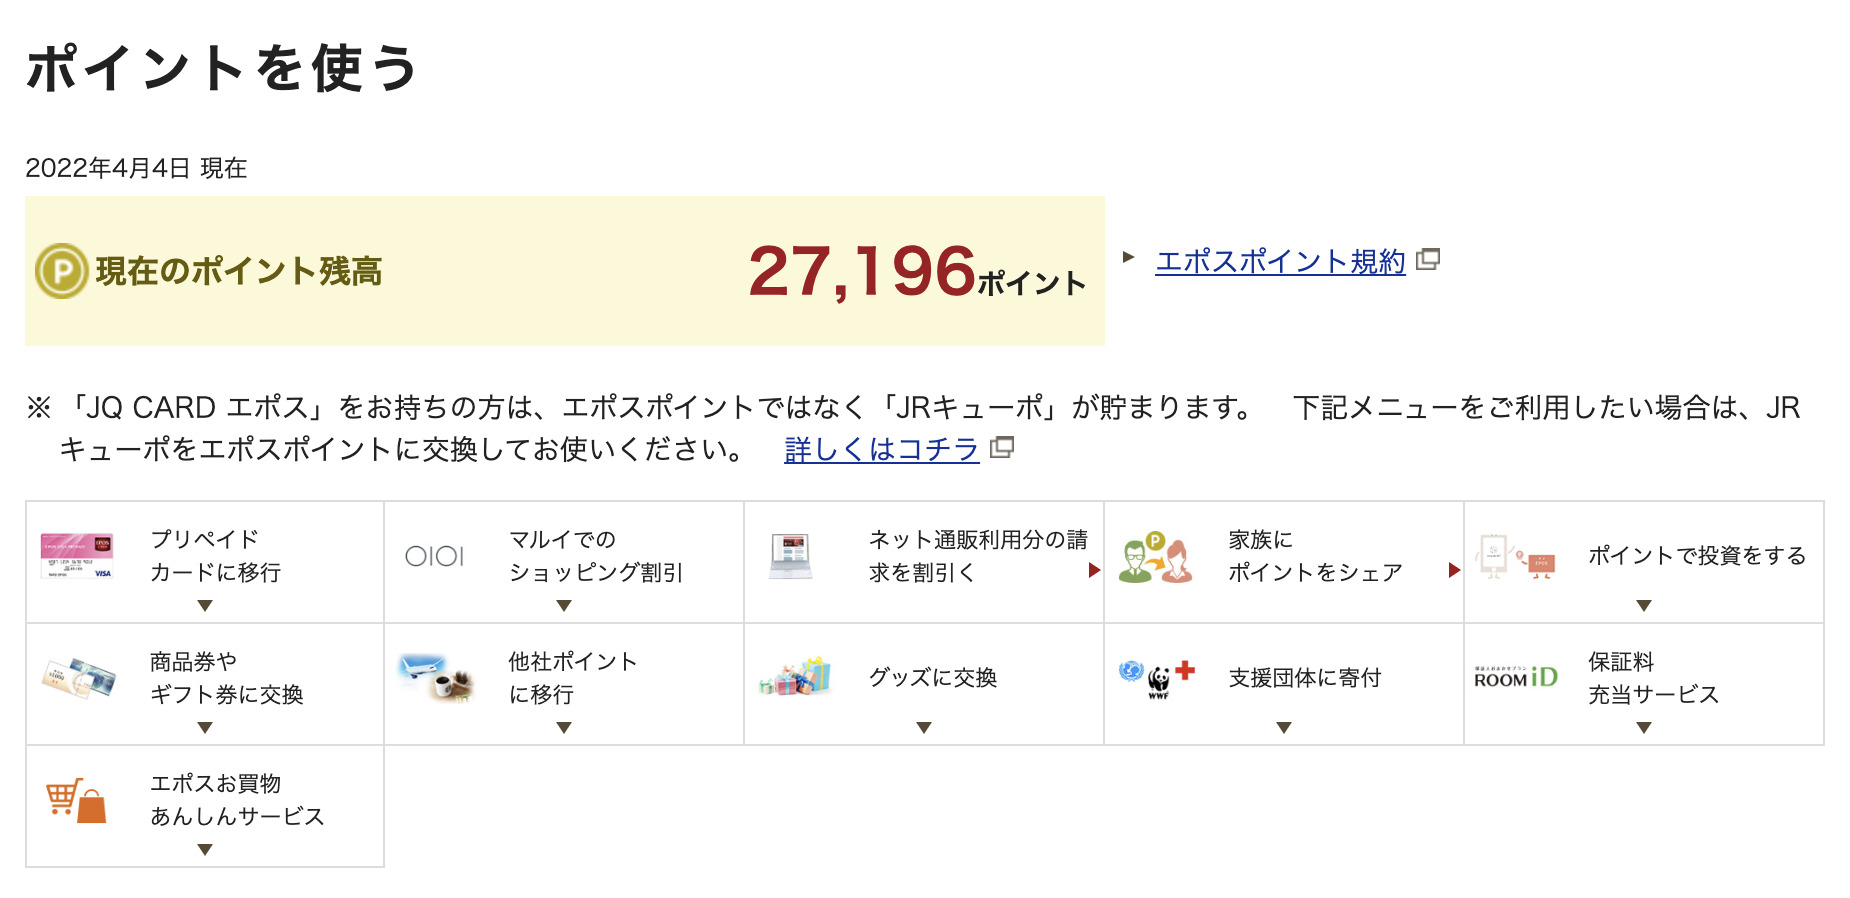Click the family point share icon
Viewport: 1850px width, 898px height.
tap(1155, 557)
